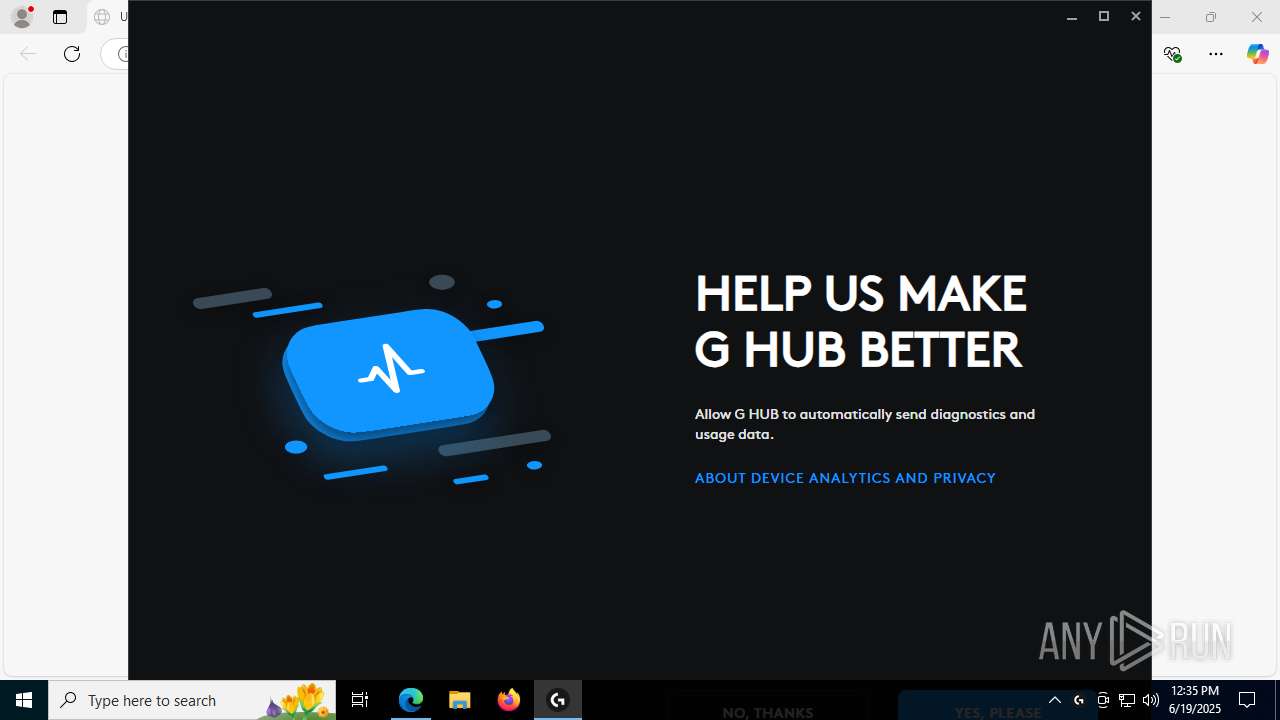
Task: Click the Meet Now tray icon
Action: pyautogui.click(x=1103, y=700)
